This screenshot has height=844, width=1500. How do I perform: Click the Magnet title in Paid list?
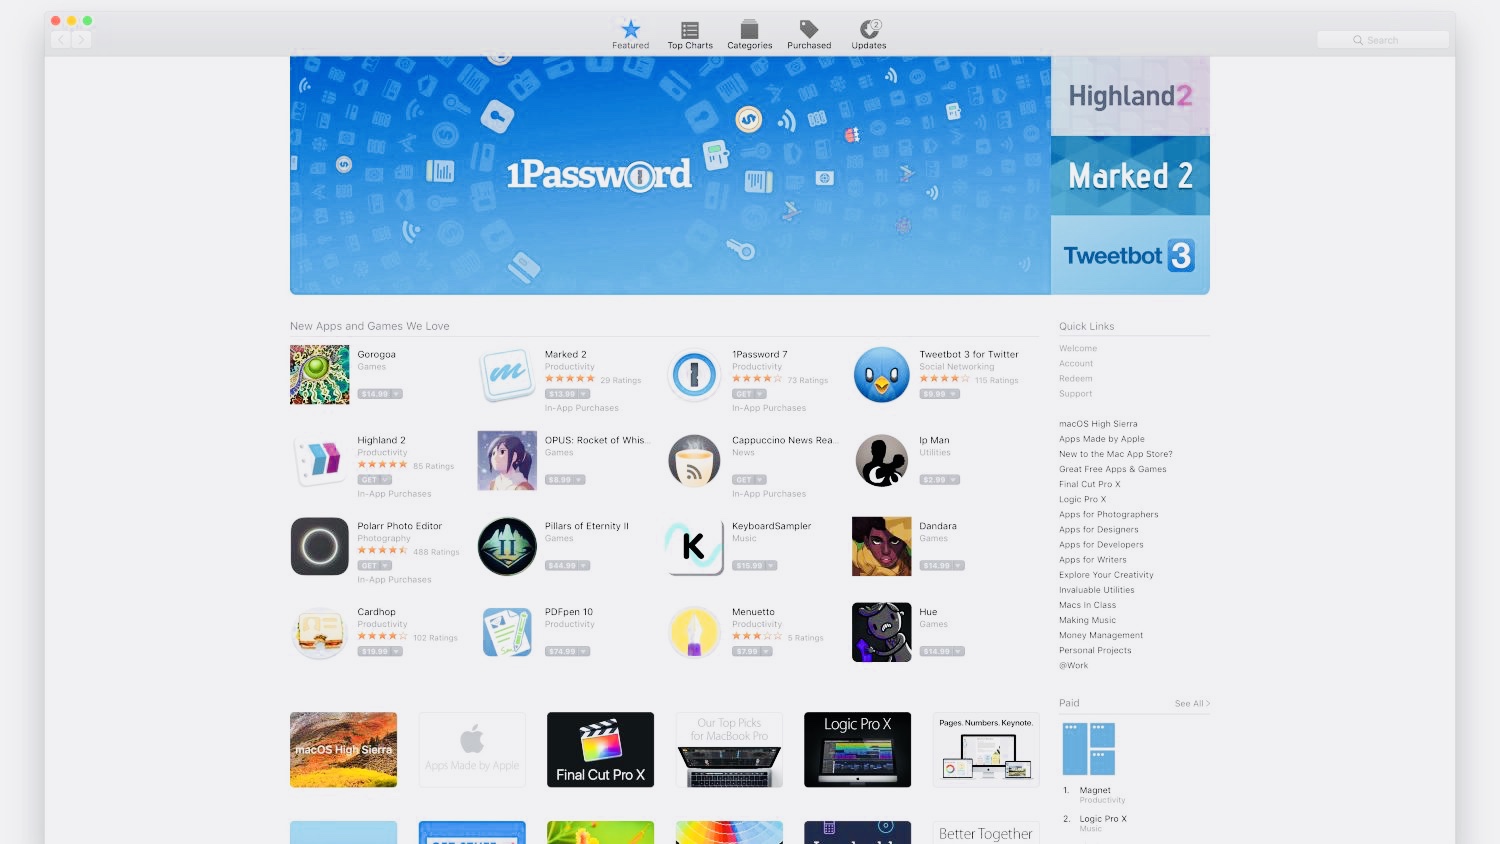(x=1095, y=790)
